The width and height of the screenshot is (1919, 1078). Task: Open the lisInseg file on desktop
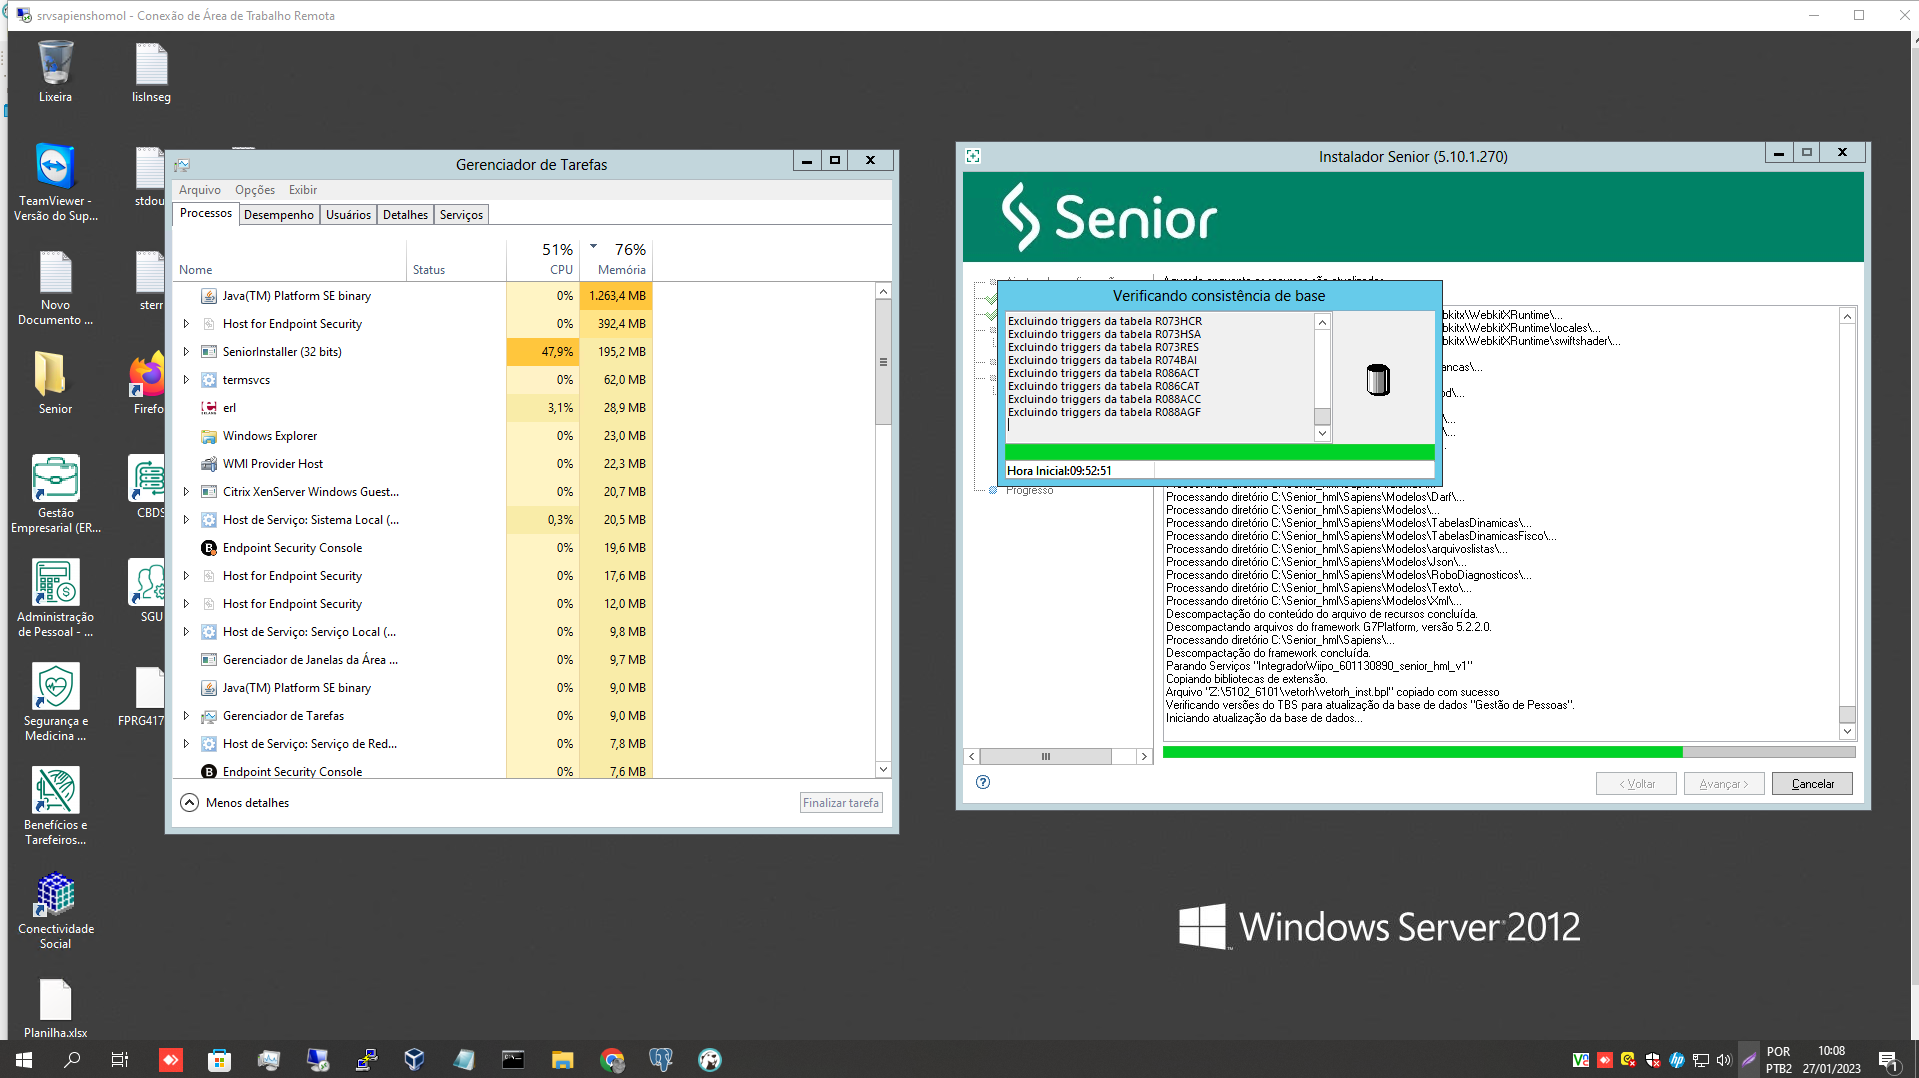pyautogui.click(x=151, y=72)
